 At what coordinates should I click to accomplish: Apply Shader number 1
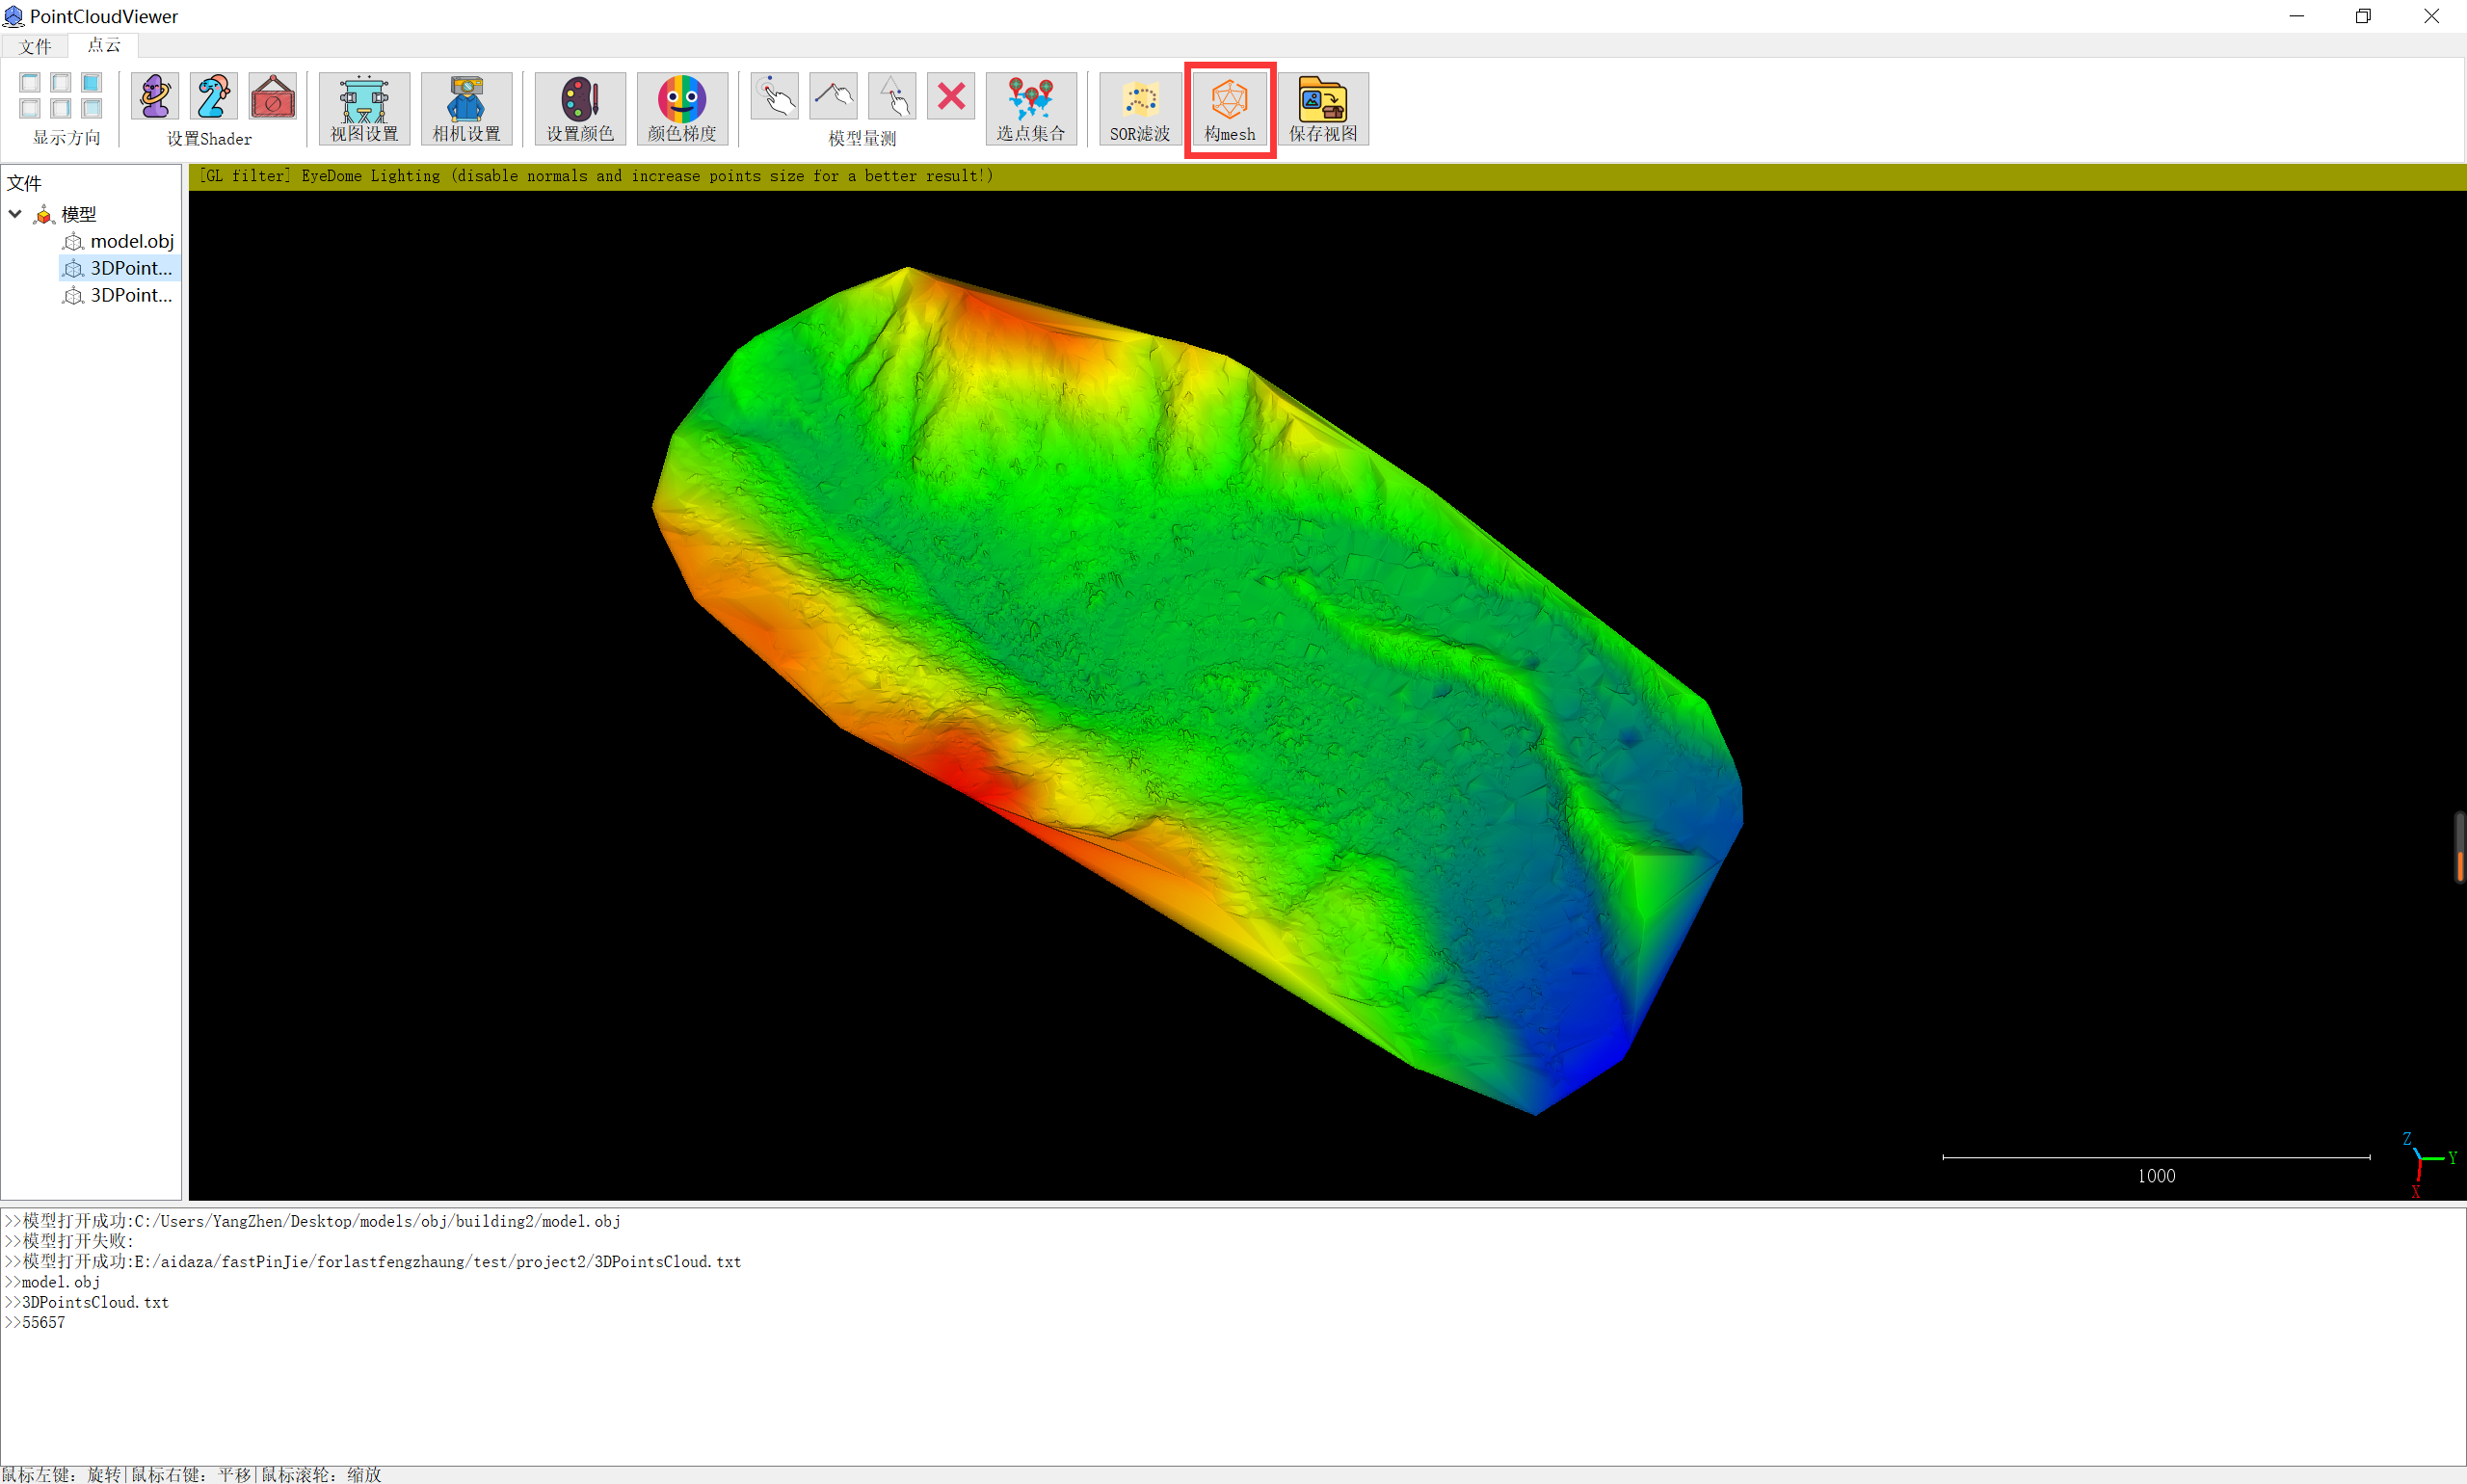click(155, 97)
